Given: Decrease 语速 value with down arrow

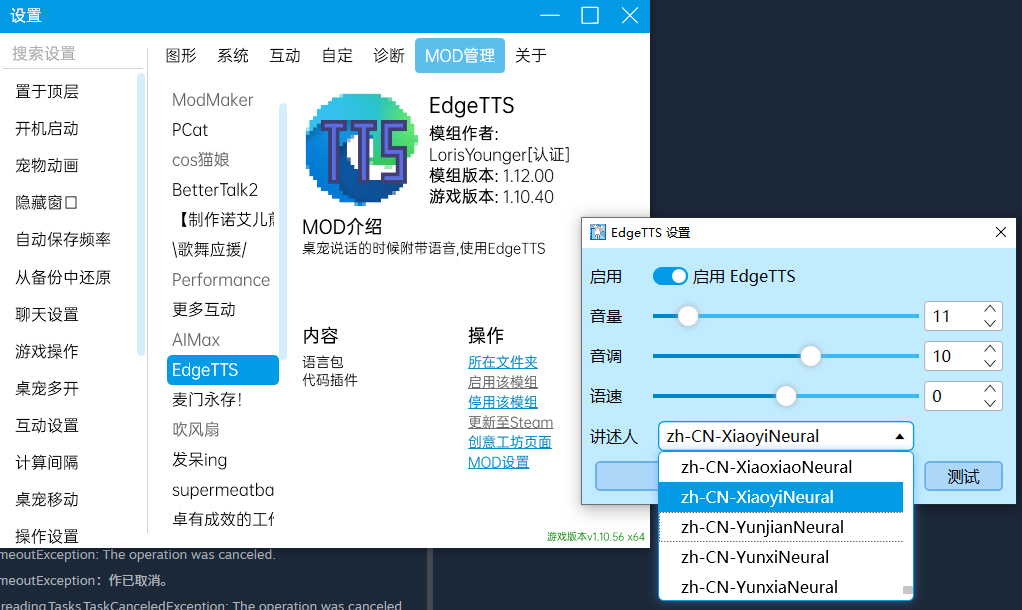Looking at the screenshot, I should [x=990, y=403].
